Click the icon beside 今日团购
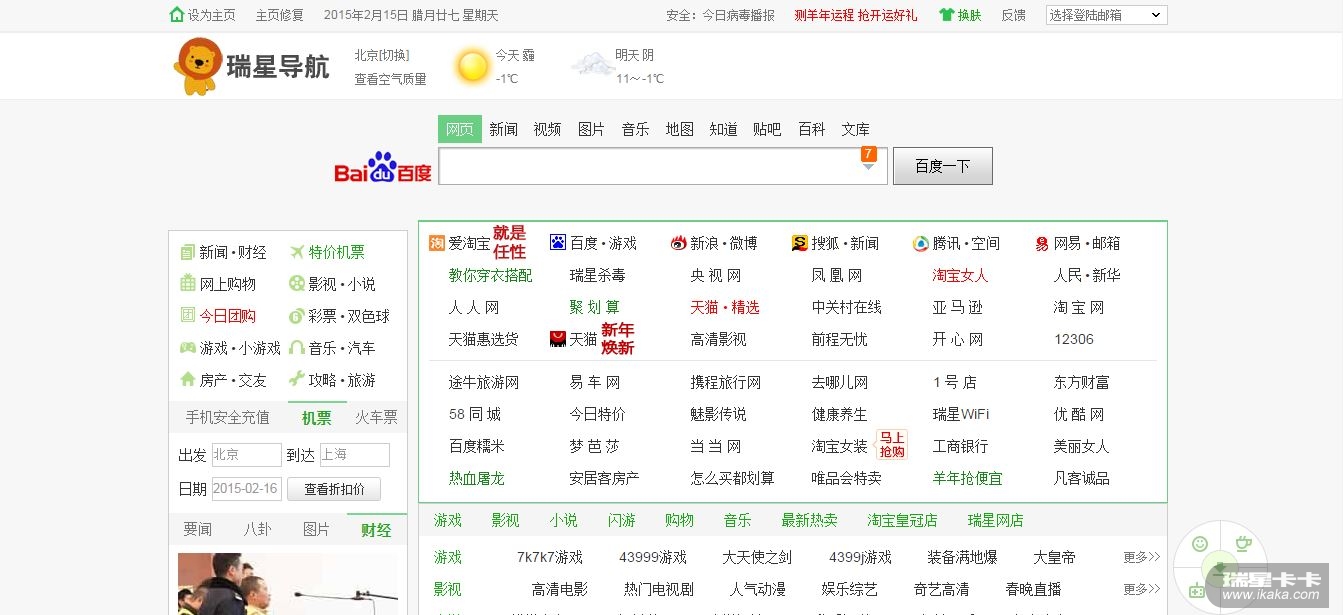The width and height of the screenshot is (1343, 615). pyautogui.click(x=187, y=316)
